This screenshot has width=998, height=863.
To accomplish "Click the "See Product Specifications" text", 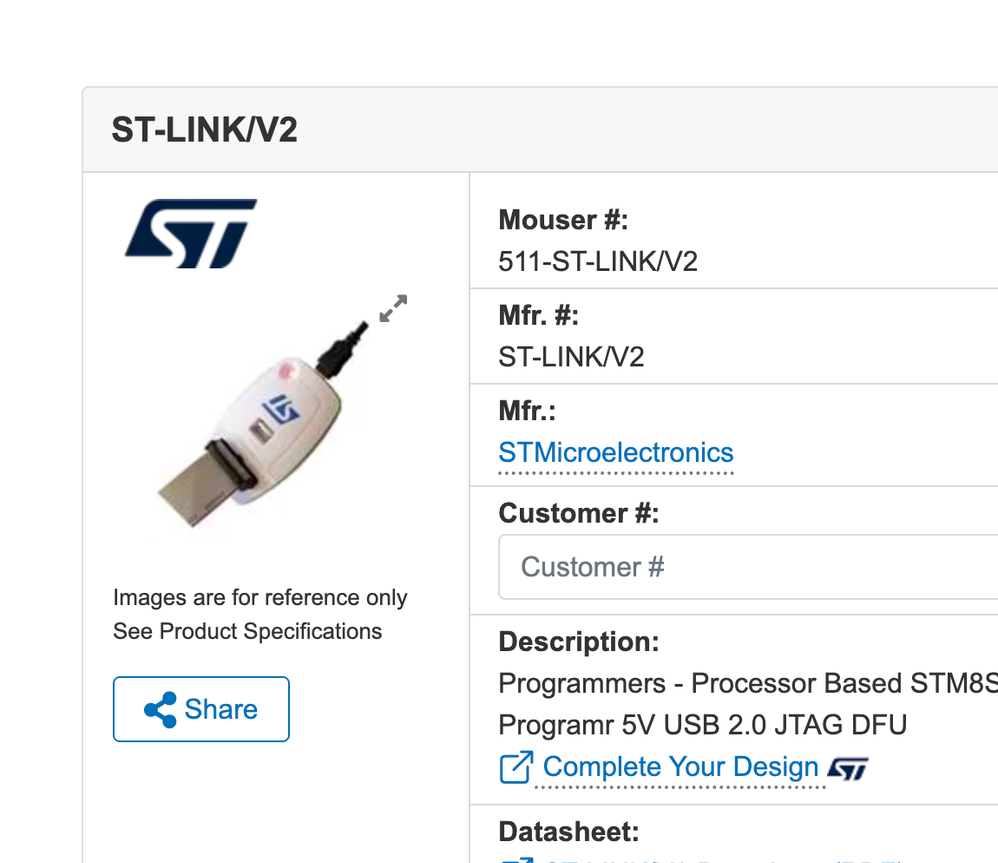I will click(x=248, y=631).
